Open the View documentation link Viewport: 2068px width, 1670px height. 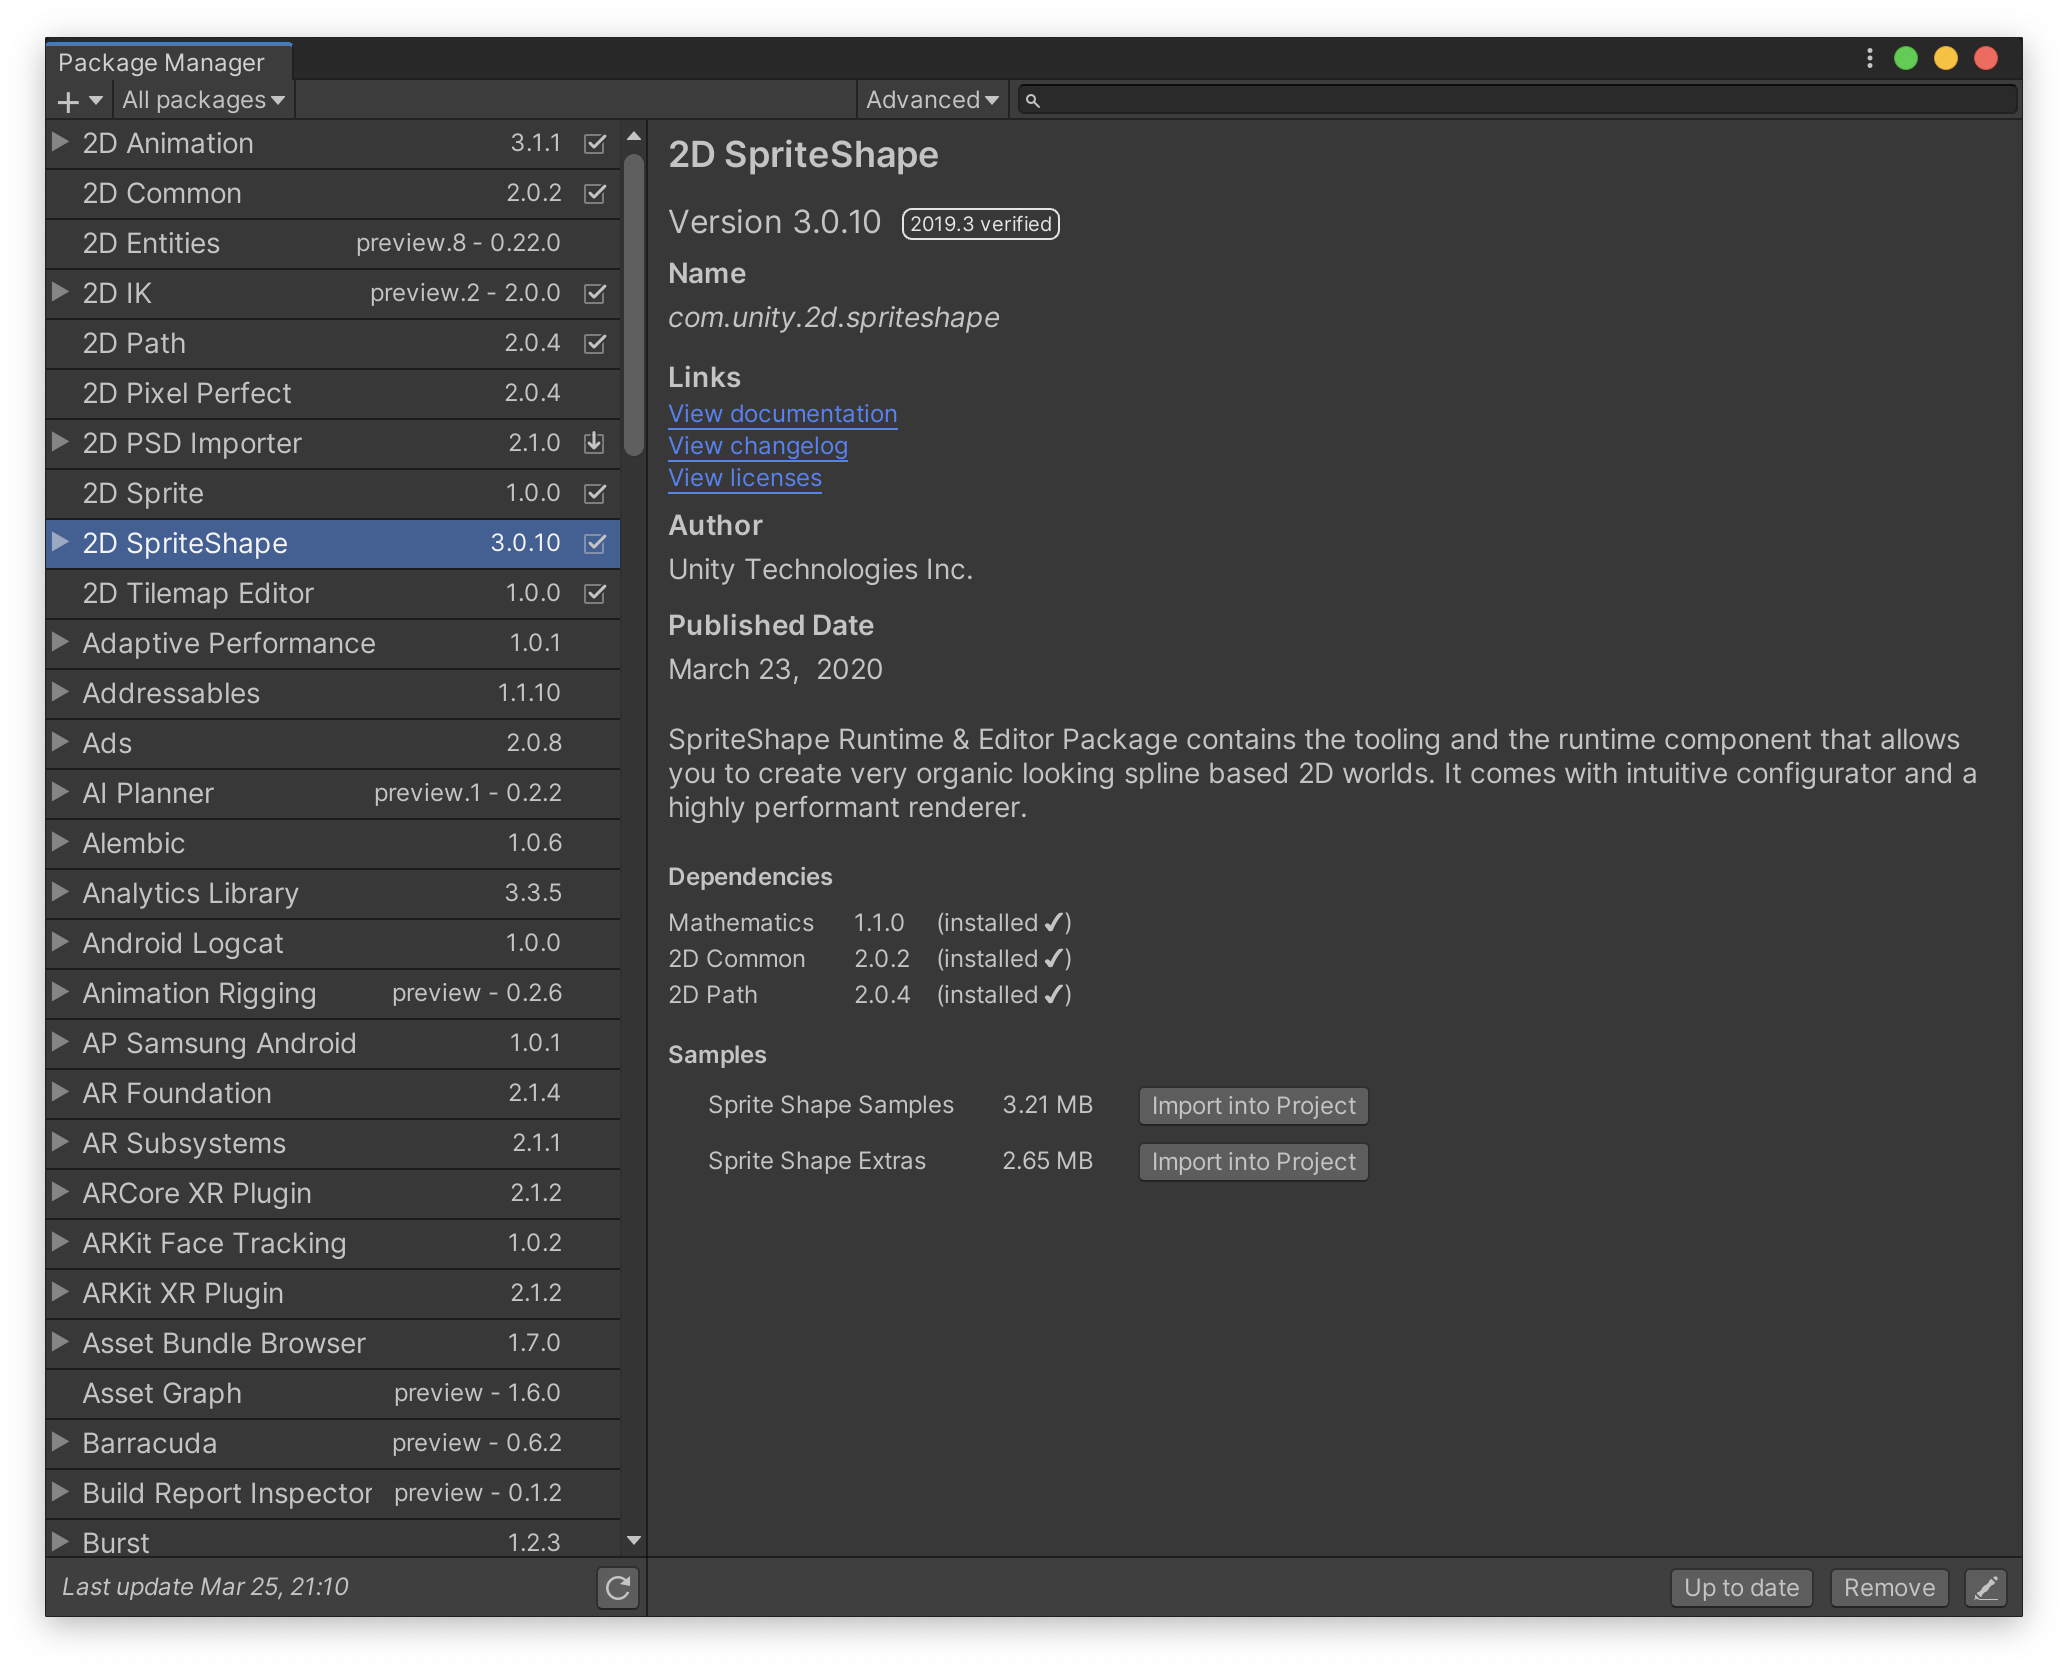(x=782, y=414)
